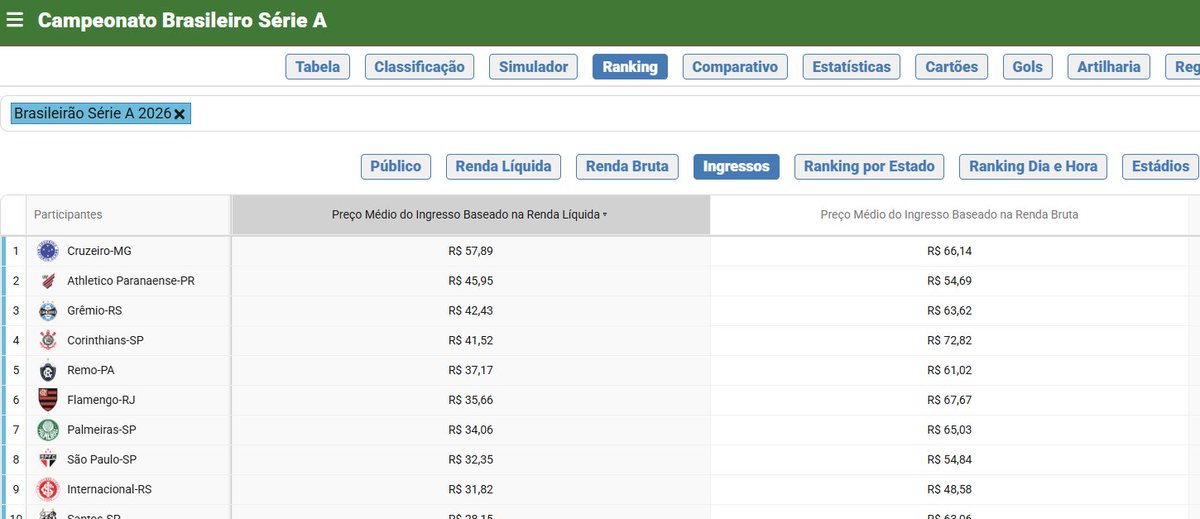The width and height of the screenshot is (1200, 519).
Task: Sort by Preço Médio Renda Líquida column
Action: [x=470, y=215]
